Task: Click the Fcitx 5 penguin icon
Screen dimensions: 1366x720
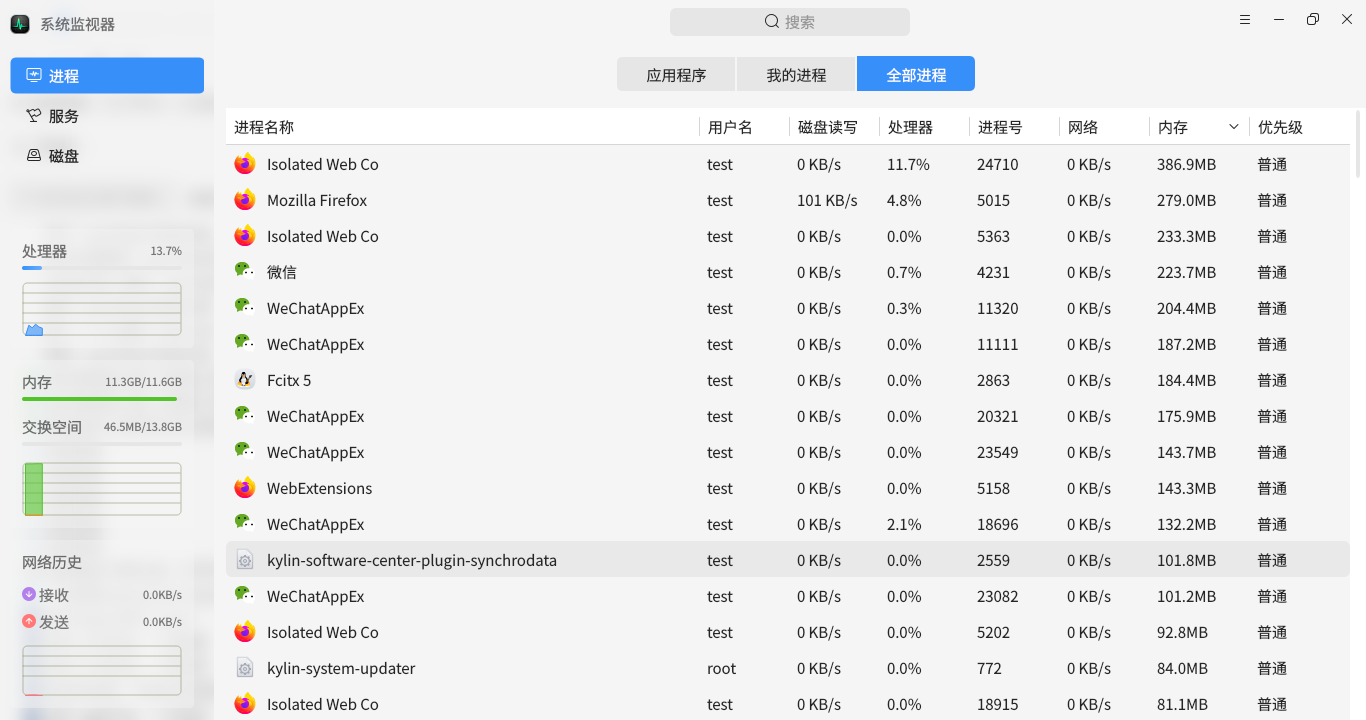Action: [x=245, y=380]
